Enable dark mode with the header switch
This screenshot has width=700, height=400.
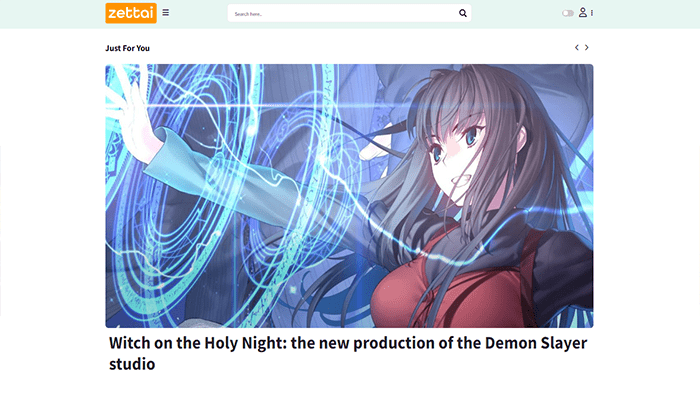click(567, 13)
